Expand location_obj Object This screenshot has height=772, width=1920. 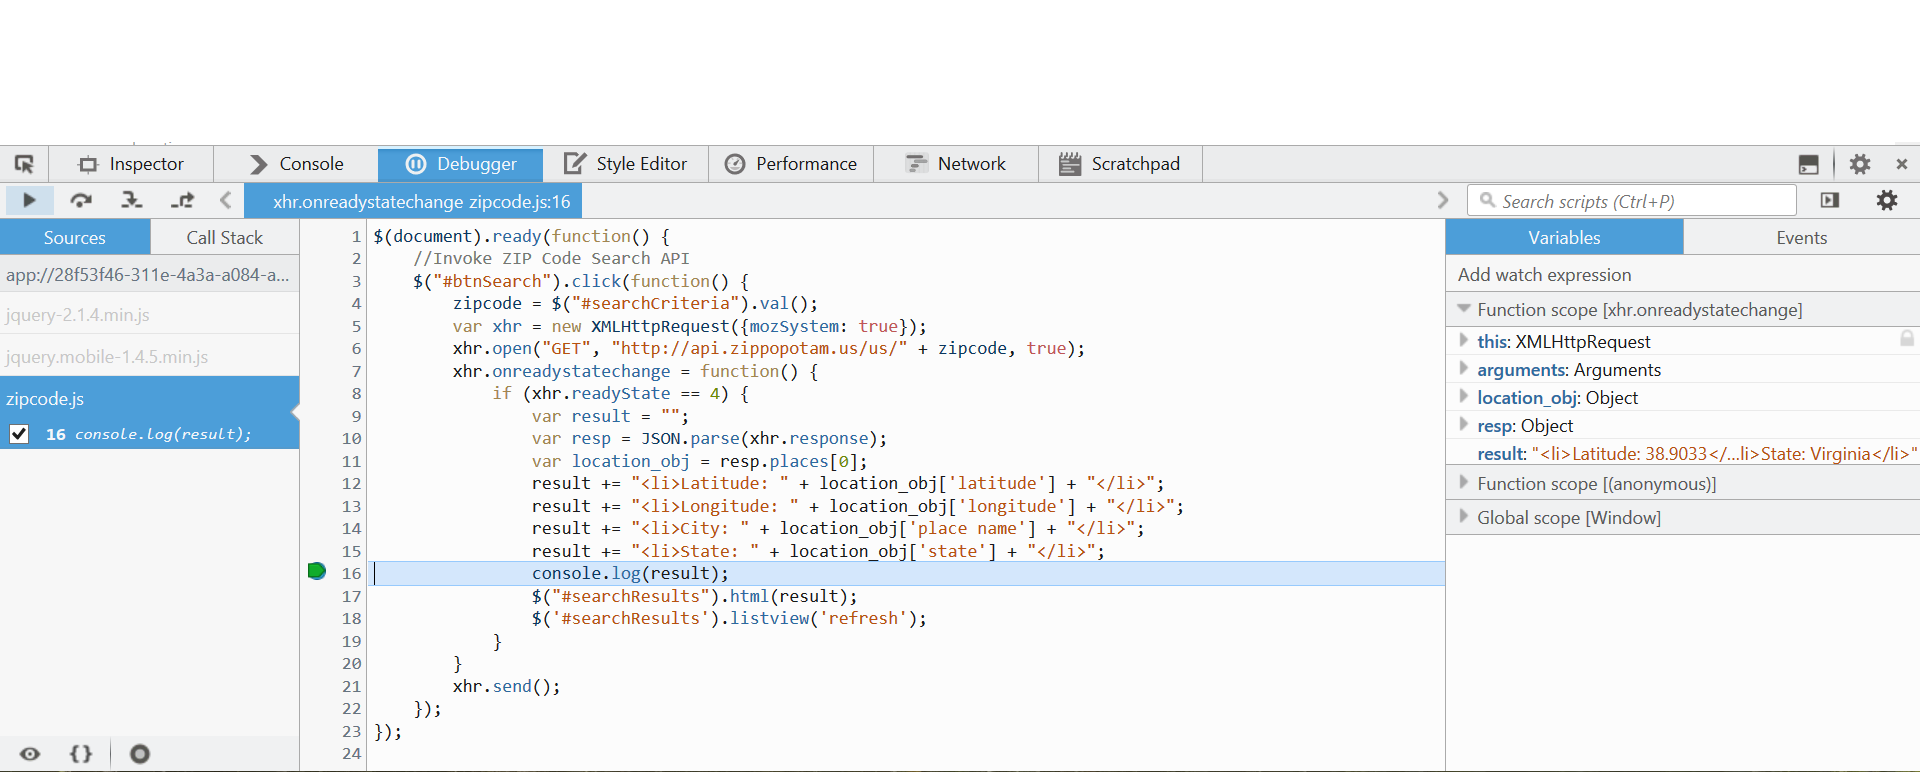coord(1464,397)
